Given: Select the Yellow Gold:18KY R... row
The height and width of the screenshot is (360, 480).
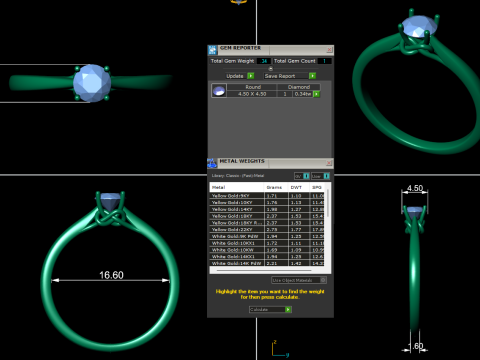Looking at the screenshot, I should [x=267, y=223].
